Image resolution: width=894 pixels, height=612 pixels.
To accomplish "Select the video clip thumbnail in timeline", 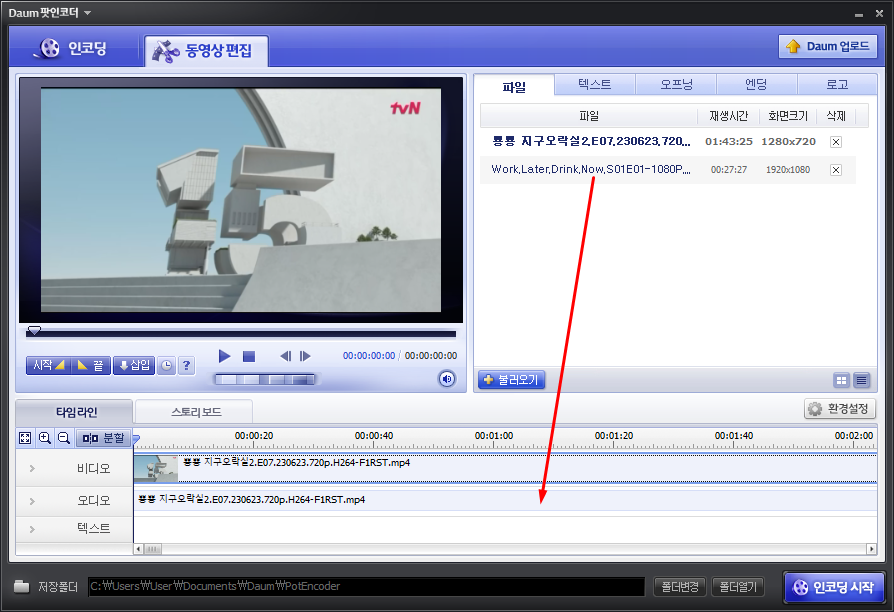I will [156, 468].
